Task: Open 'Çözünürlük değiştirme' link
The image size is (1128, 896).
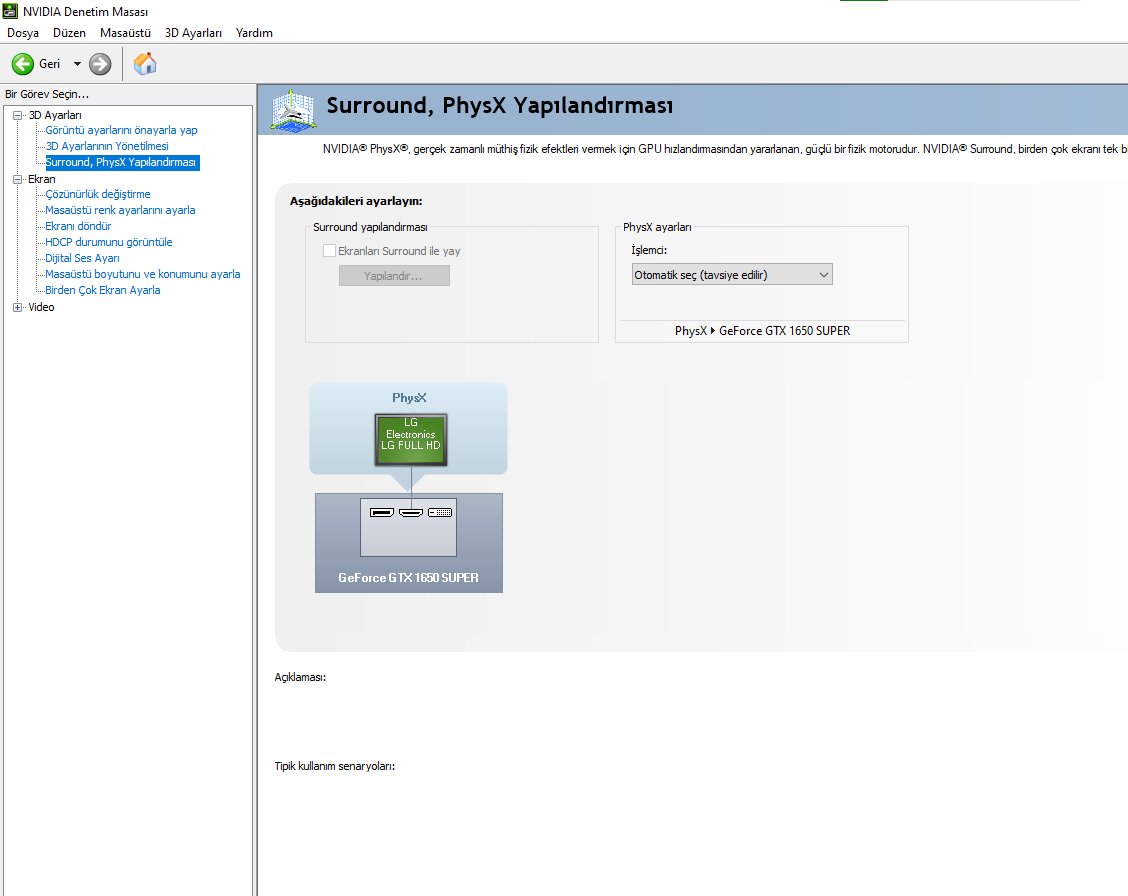Action: click(x=98, y=194)
